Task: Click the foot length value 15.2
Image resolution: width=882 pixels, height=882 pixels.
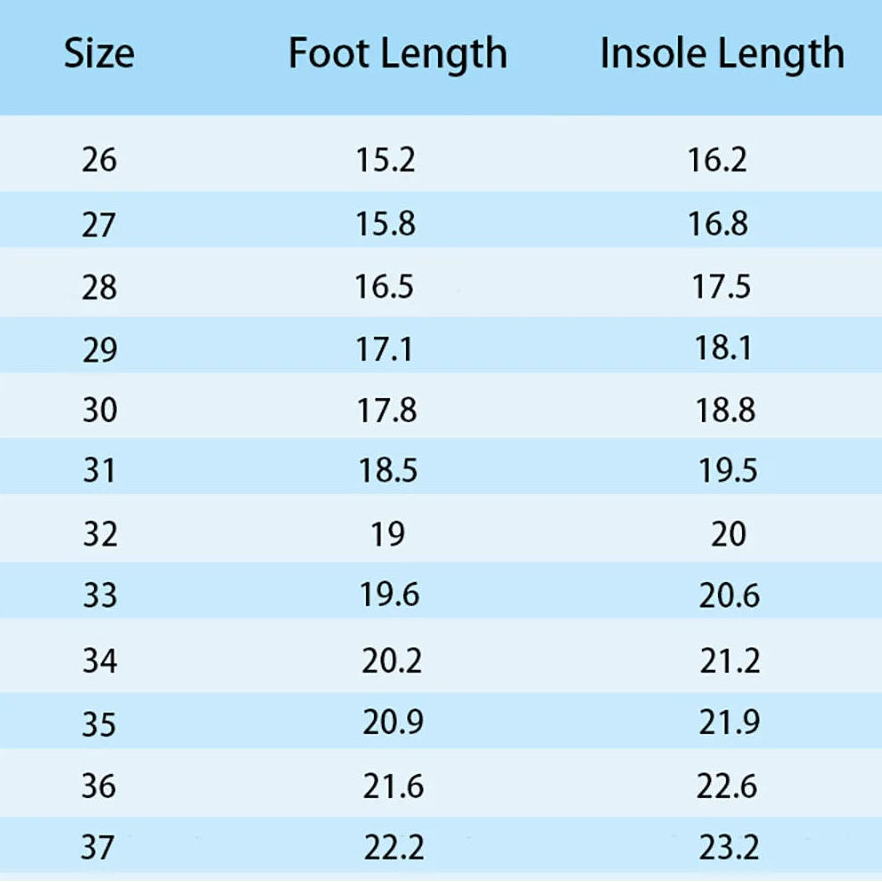Action: (x=385, y=160)
